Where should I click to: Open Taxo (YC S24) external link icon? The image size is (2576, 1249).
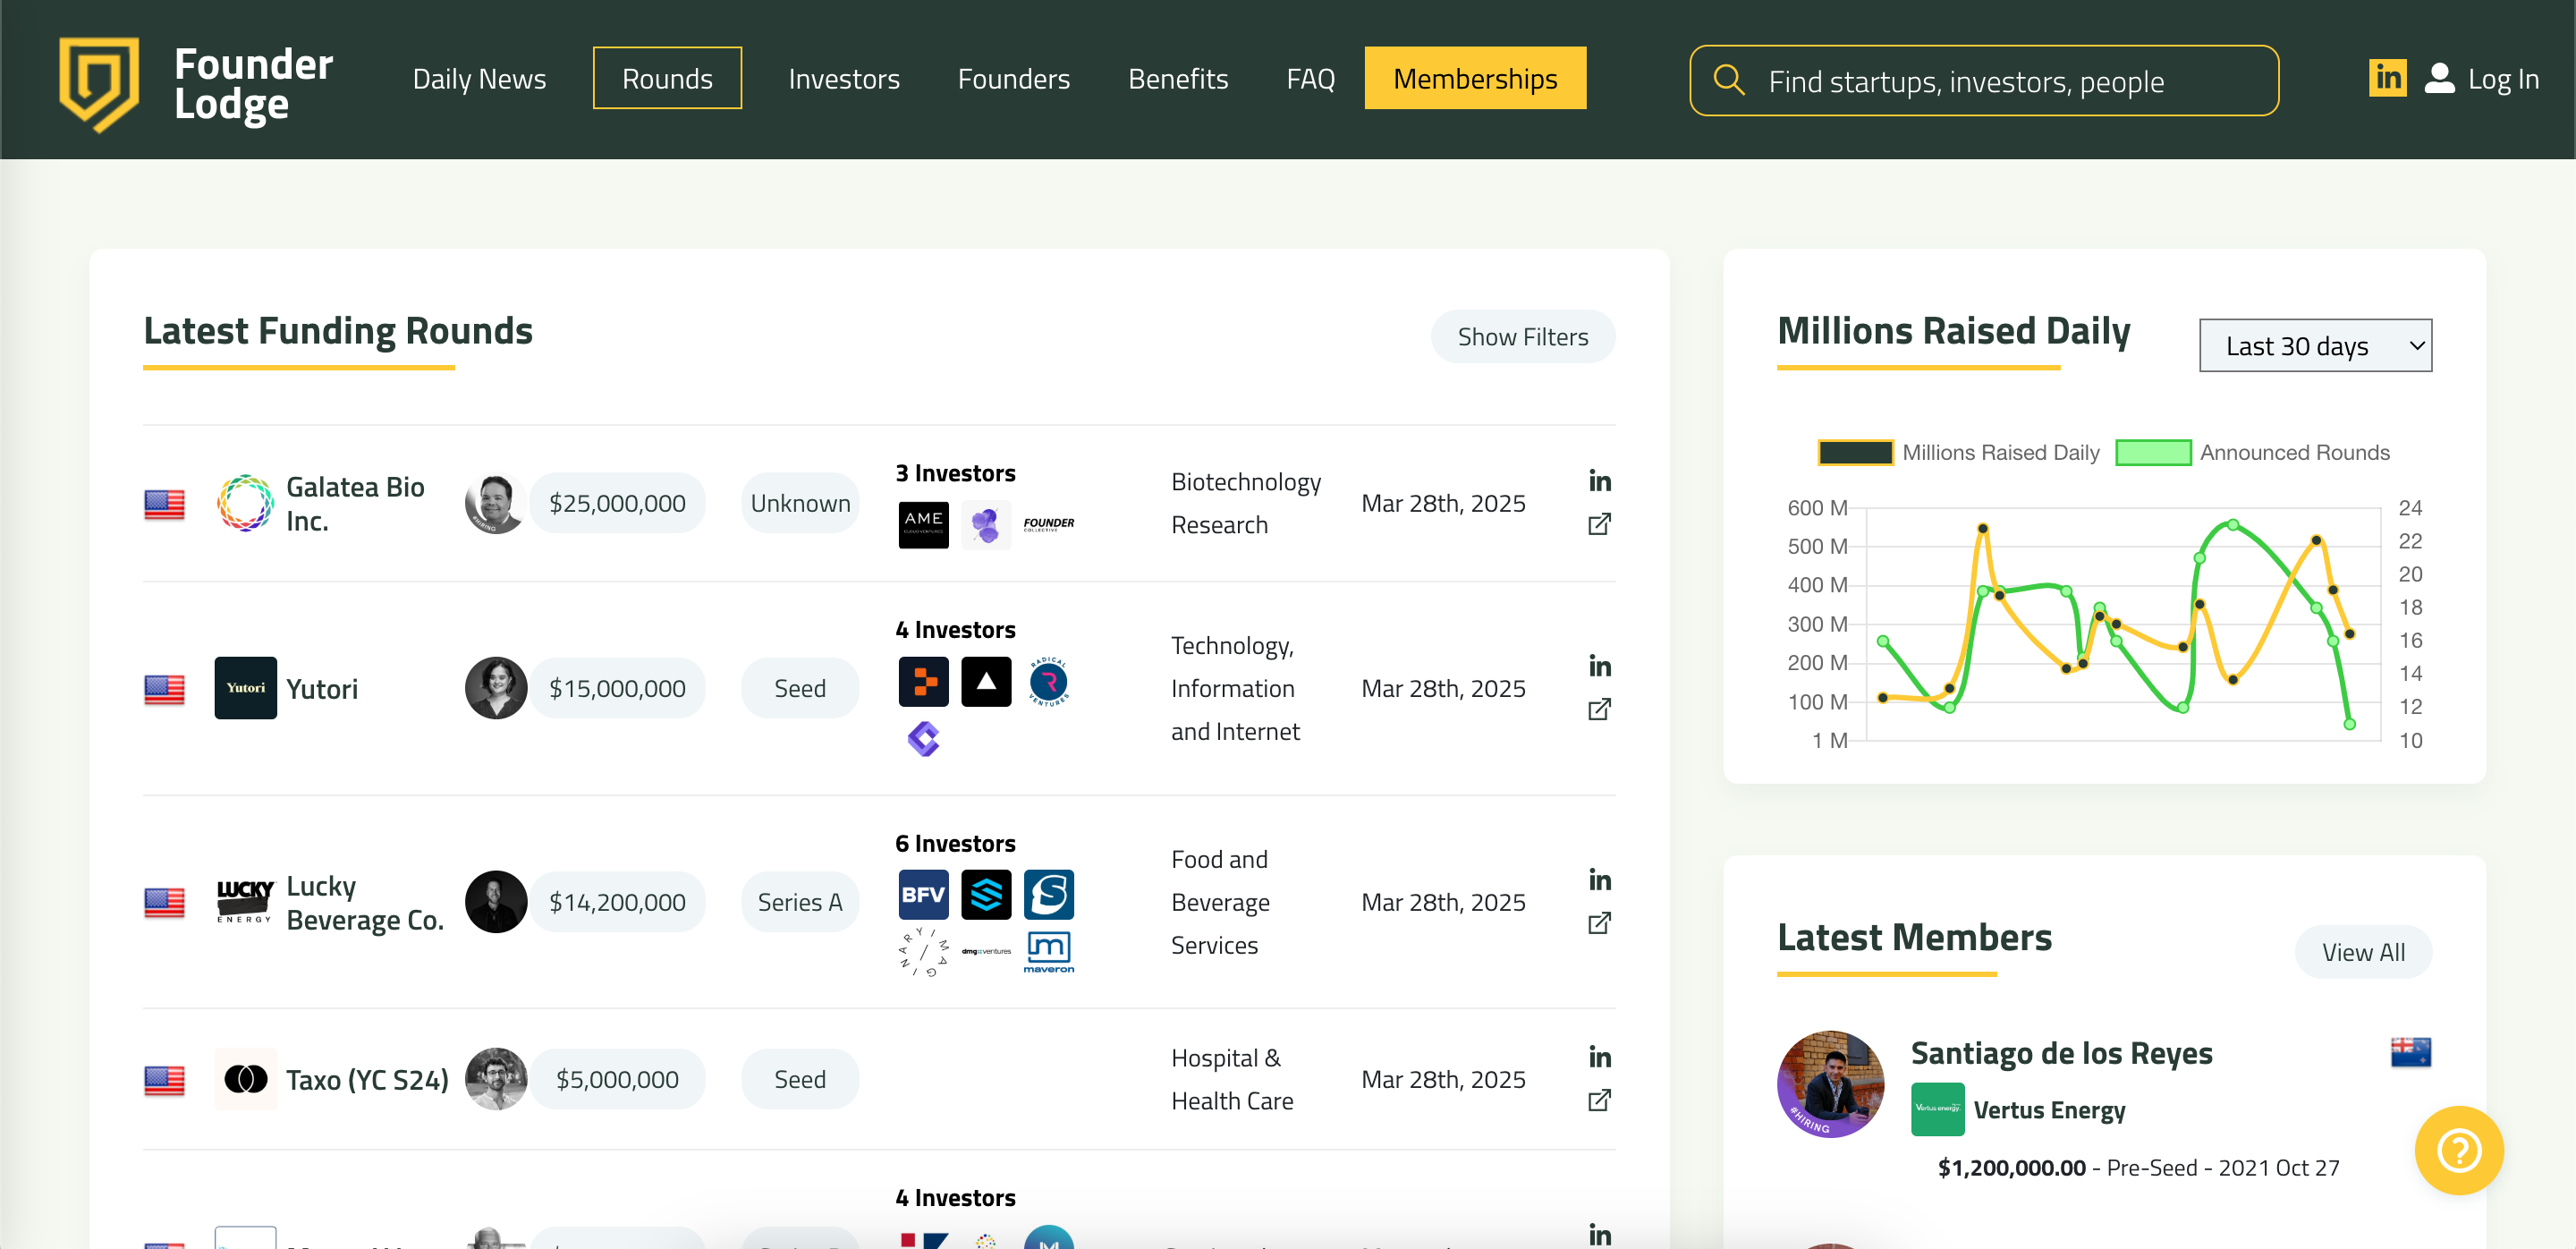click(x=1599, y=1100)
